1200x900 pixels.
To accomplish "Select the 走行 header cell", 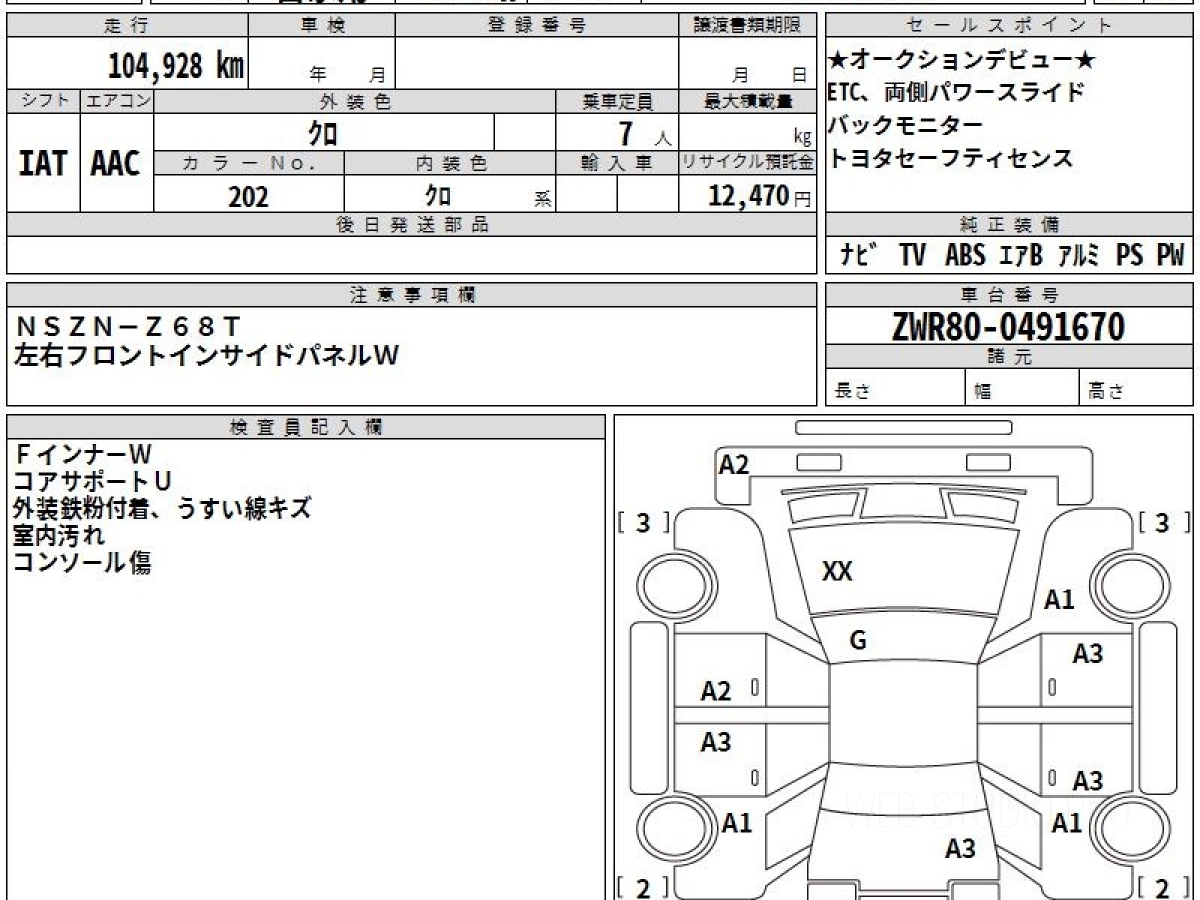I will 127,26.
